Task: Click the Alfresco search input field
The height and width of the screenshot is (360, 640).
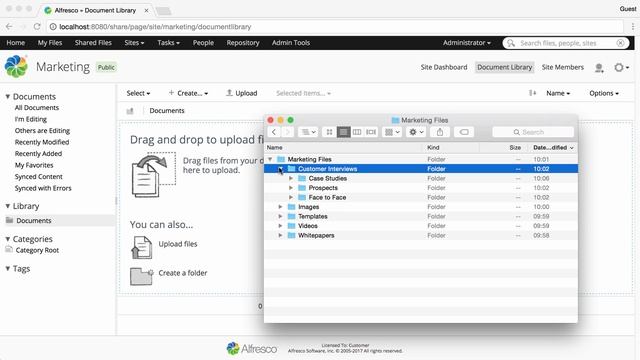Action: (x=566, y=43)
